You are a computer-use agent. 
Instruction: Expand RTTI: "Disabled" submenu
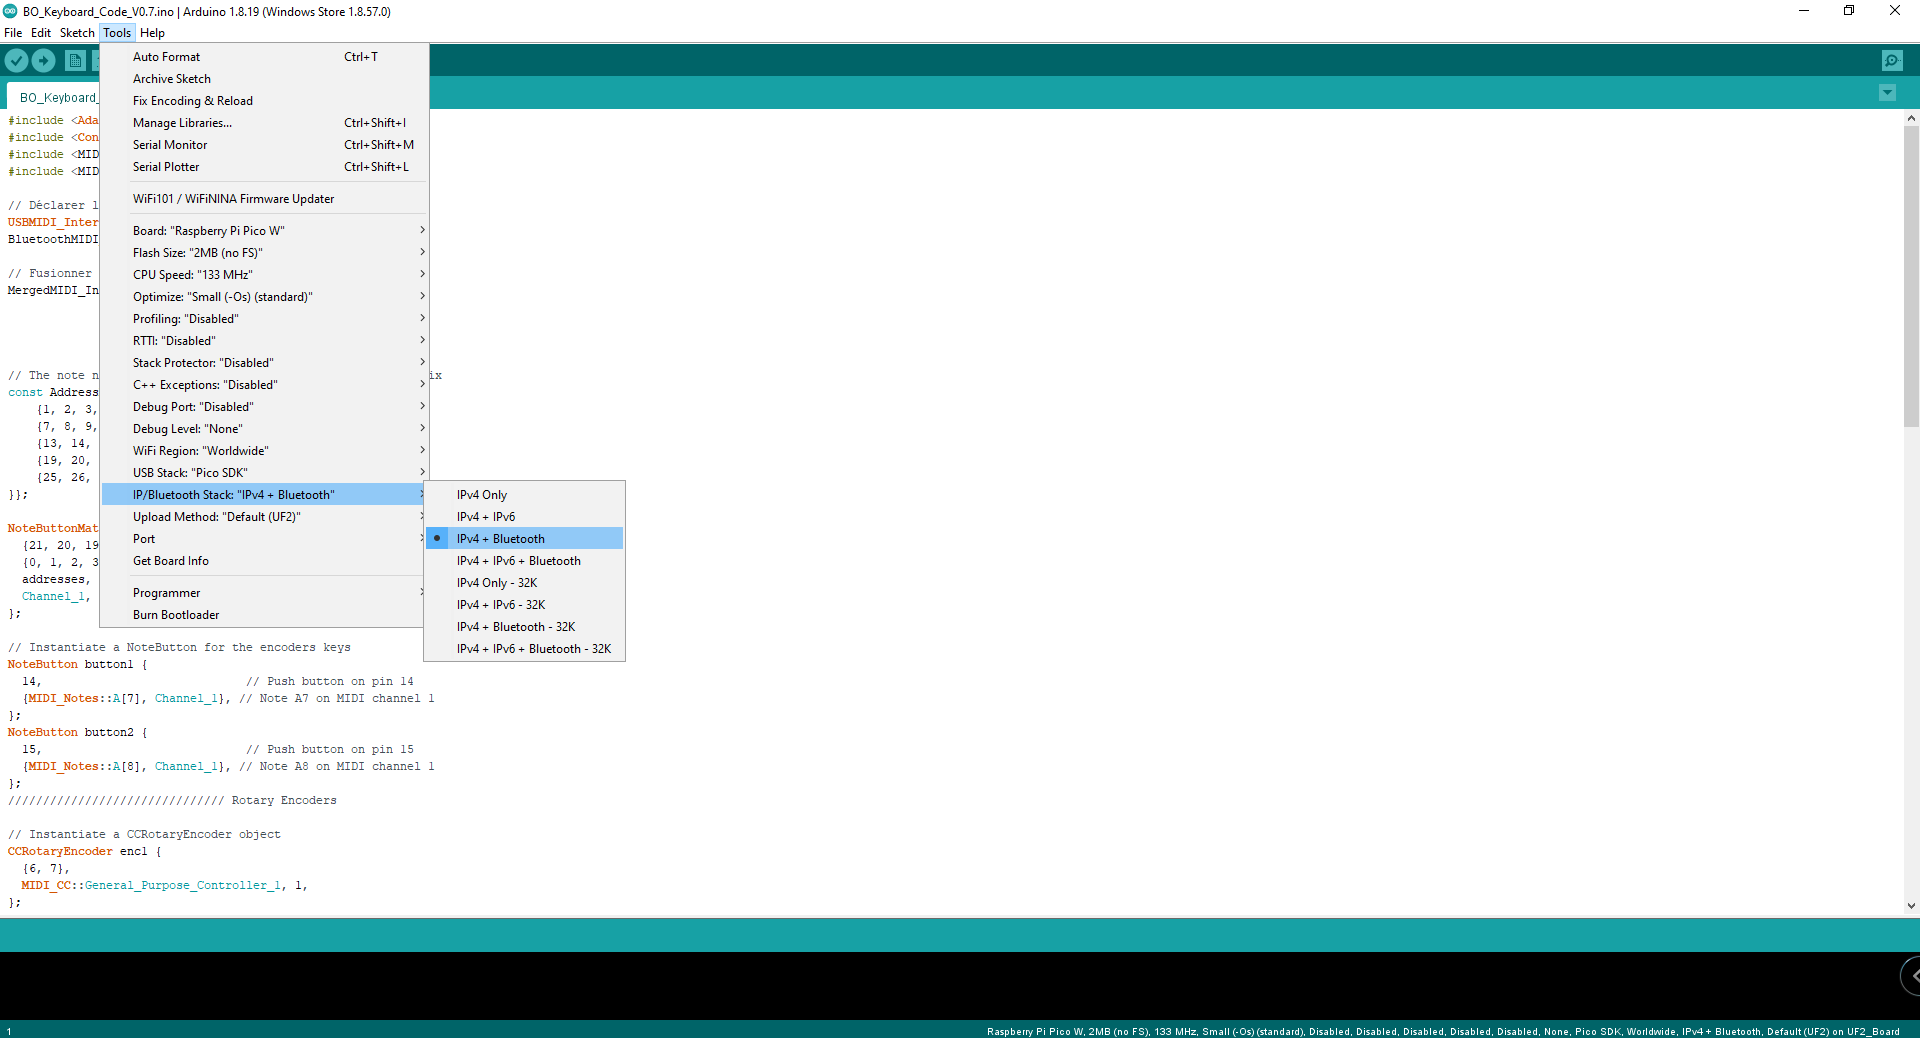coord(265,341)
